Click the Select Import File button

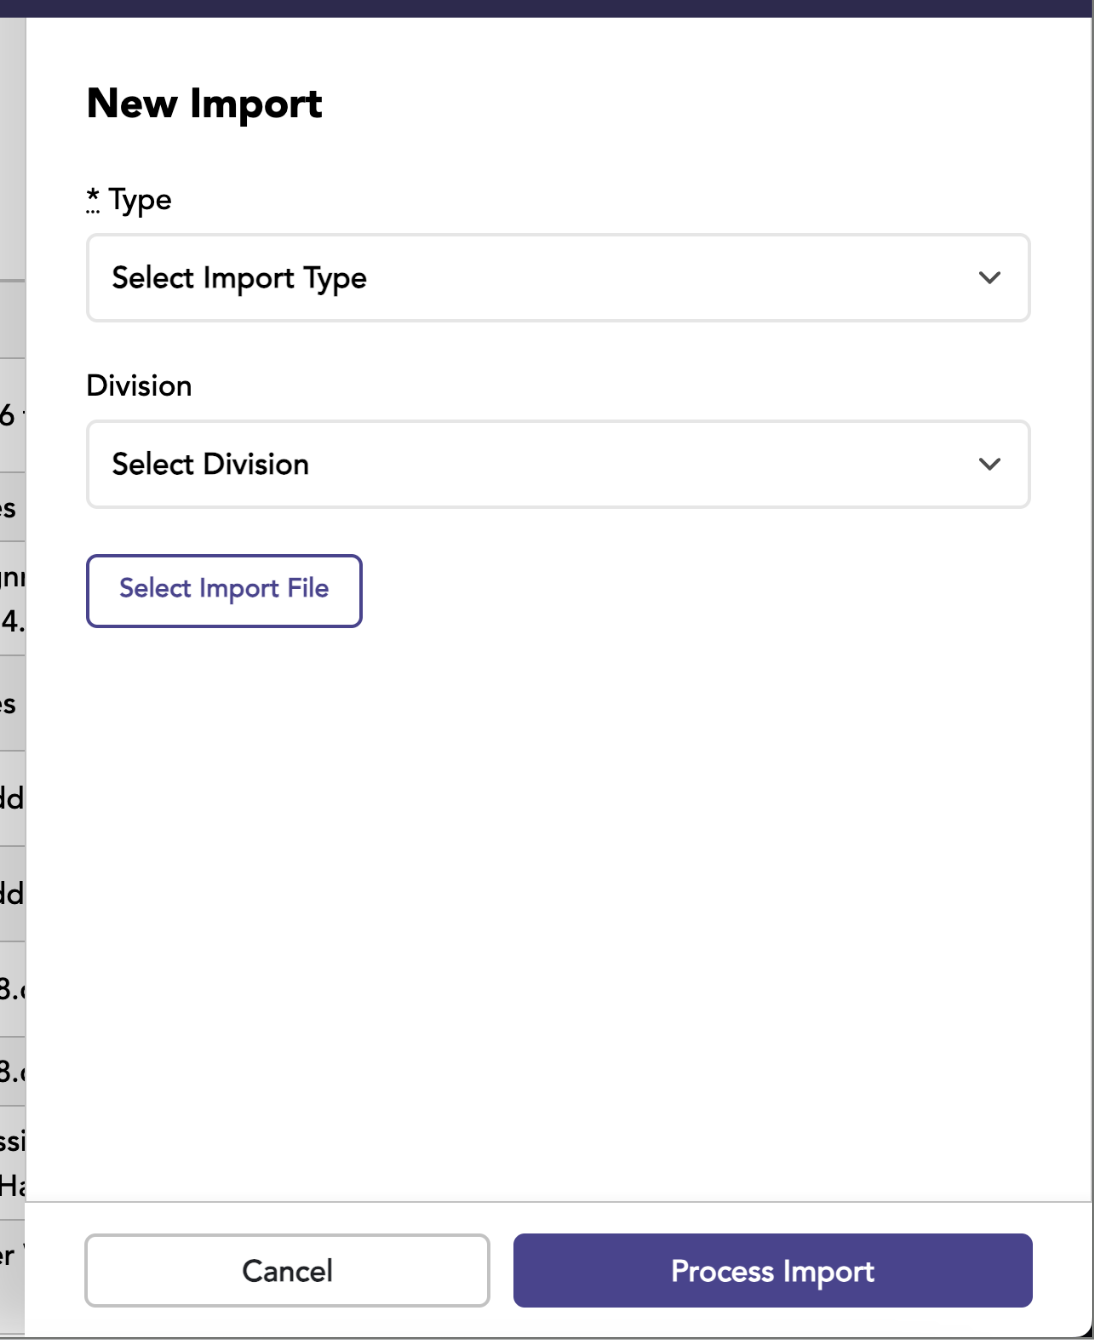[x=224, y=591]
